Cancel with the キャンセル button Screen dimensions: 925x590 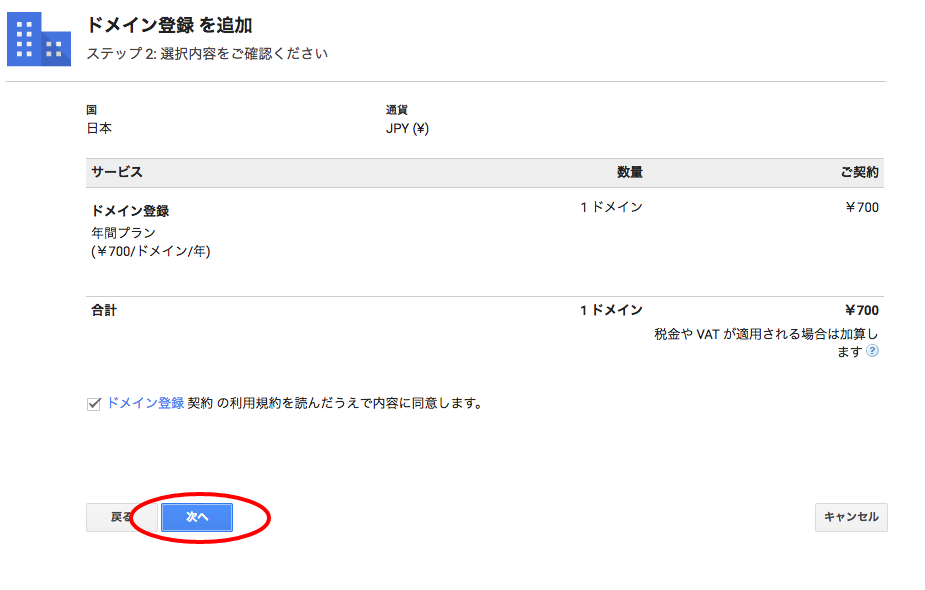(x=851, y=517)
